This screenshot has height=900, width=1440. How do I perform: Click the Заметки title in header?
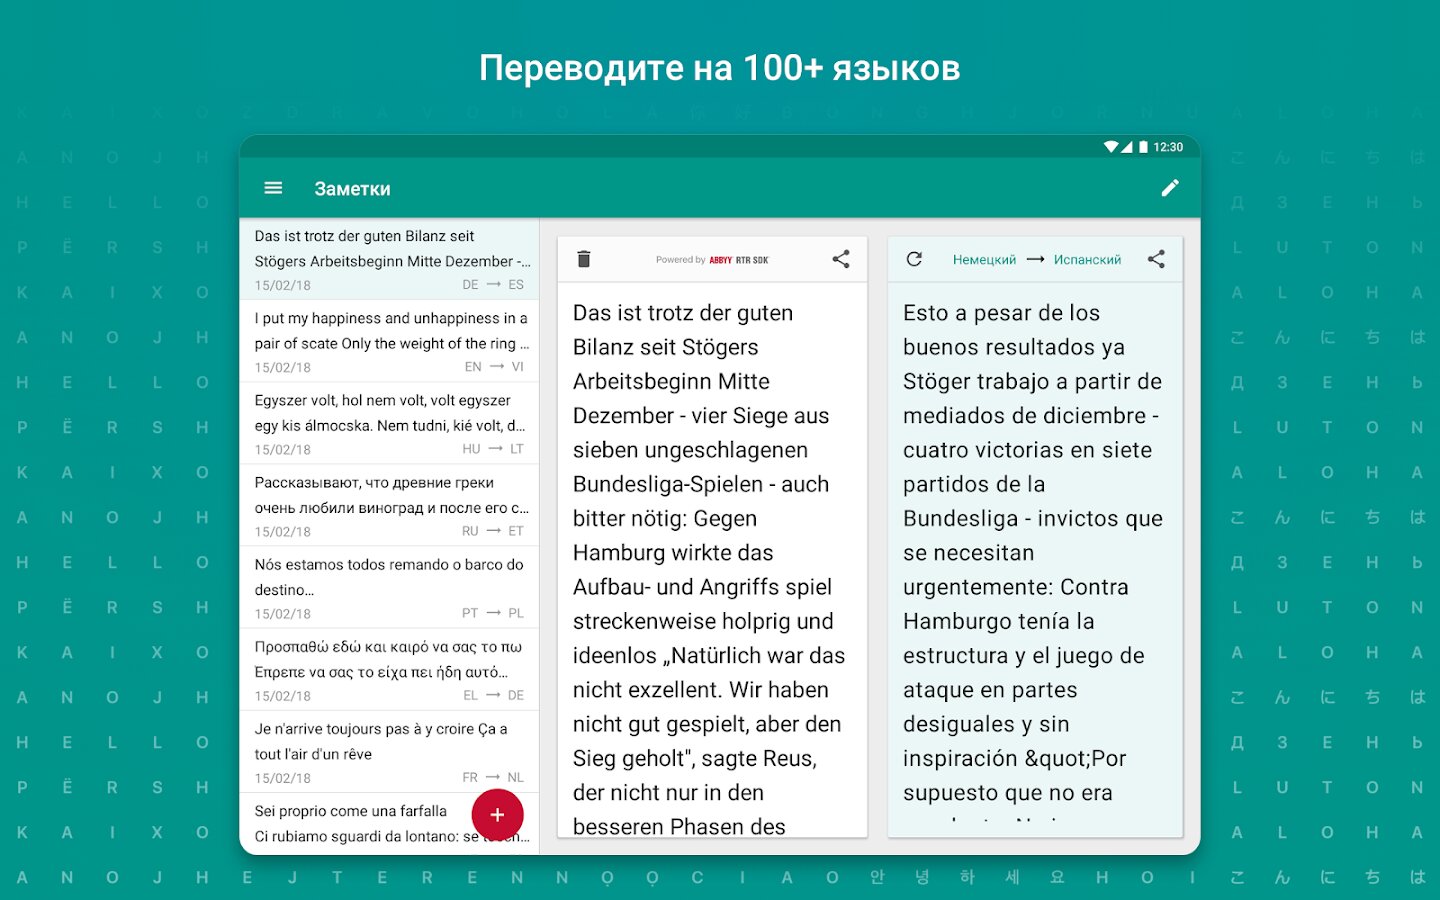pyautogui.click(x=352, y=189)
